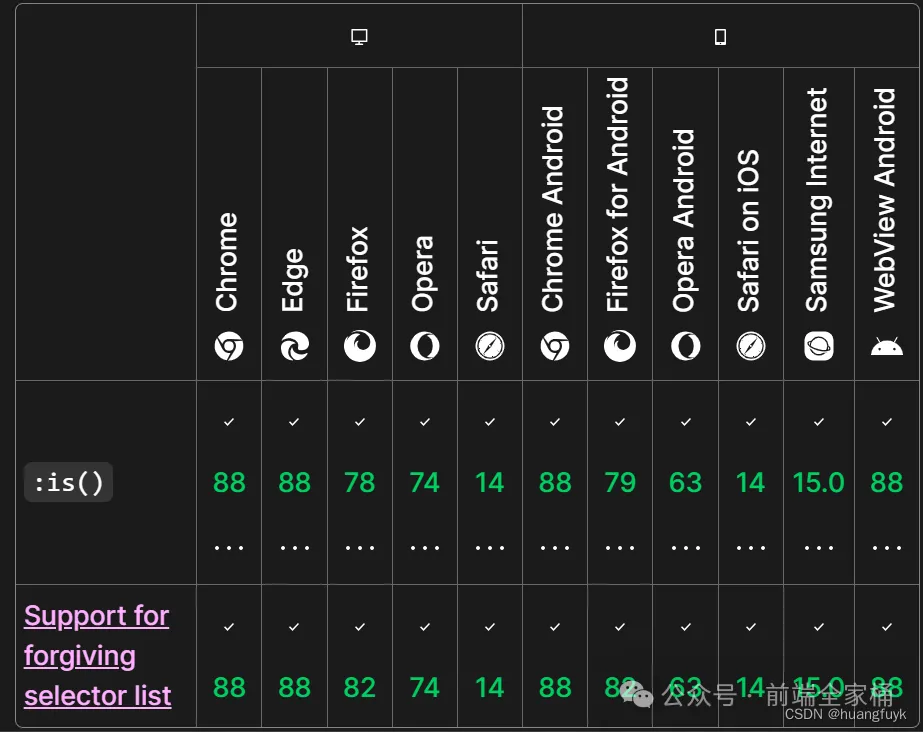Click Firefox 82 cell in forgiving selector row

click(x=360, y=656)
